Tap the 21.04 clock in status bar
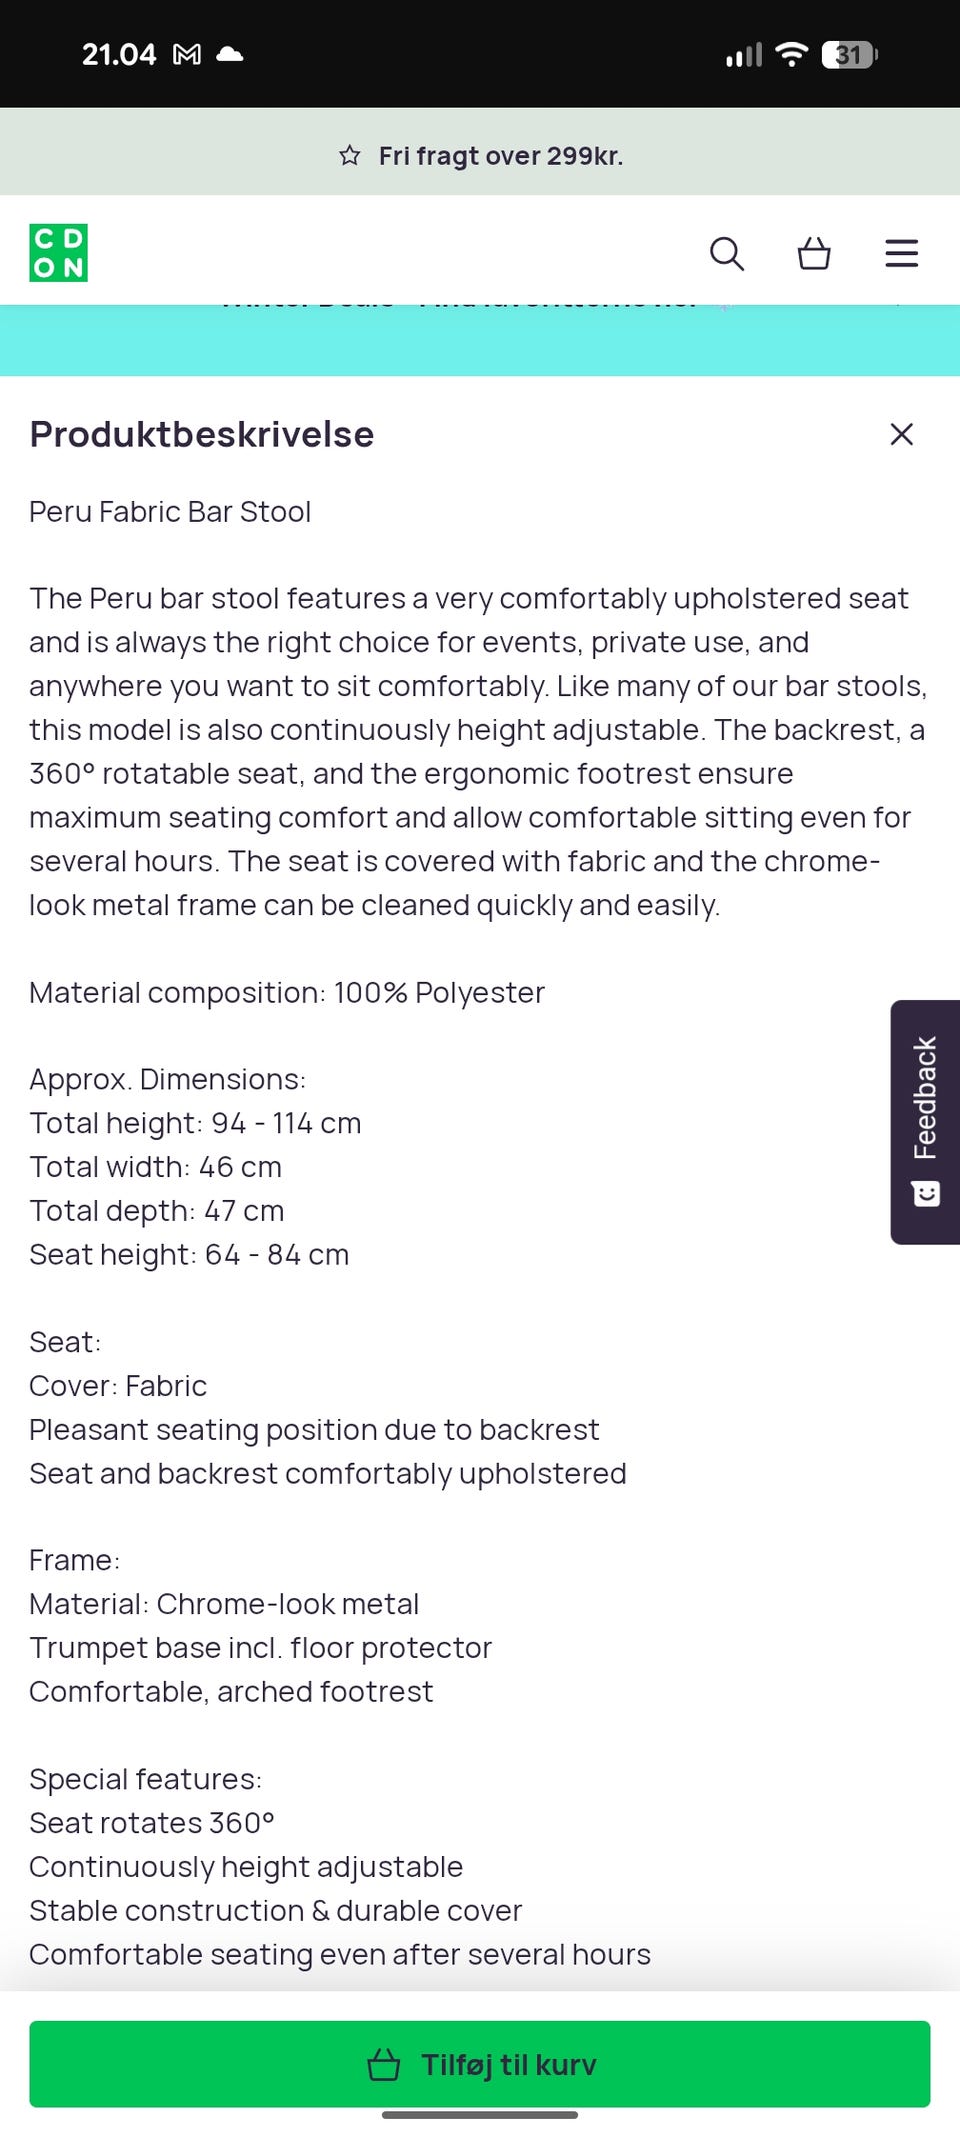The image size is (960, 2137). coord(119,55)
